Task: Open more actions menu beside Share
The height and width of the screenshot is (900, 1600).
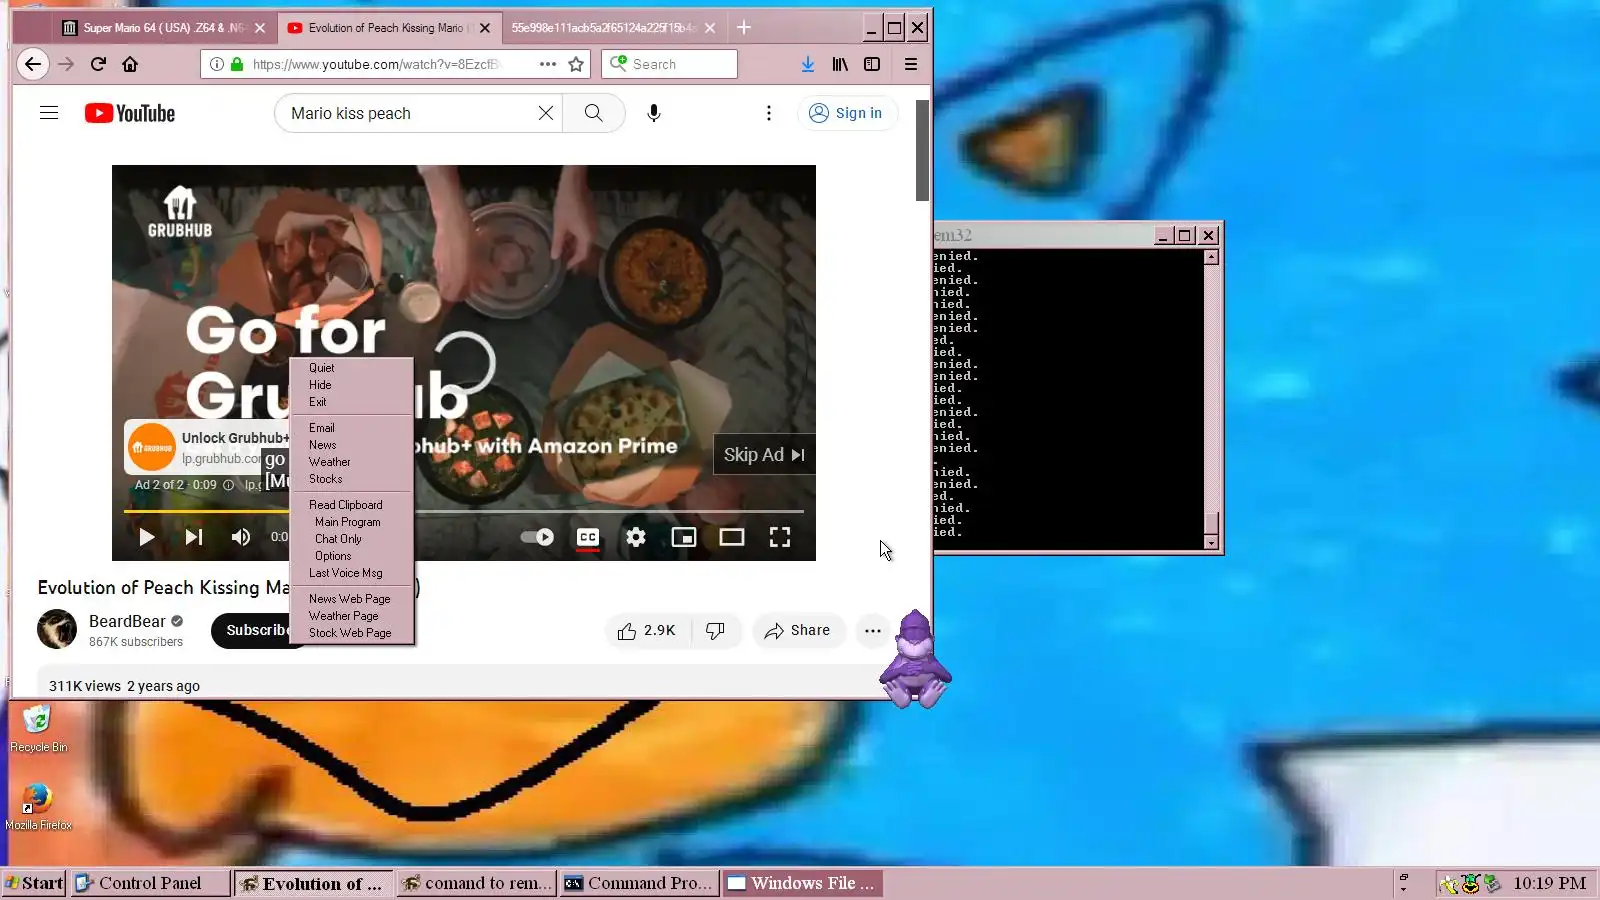Action: click(873, 631)
